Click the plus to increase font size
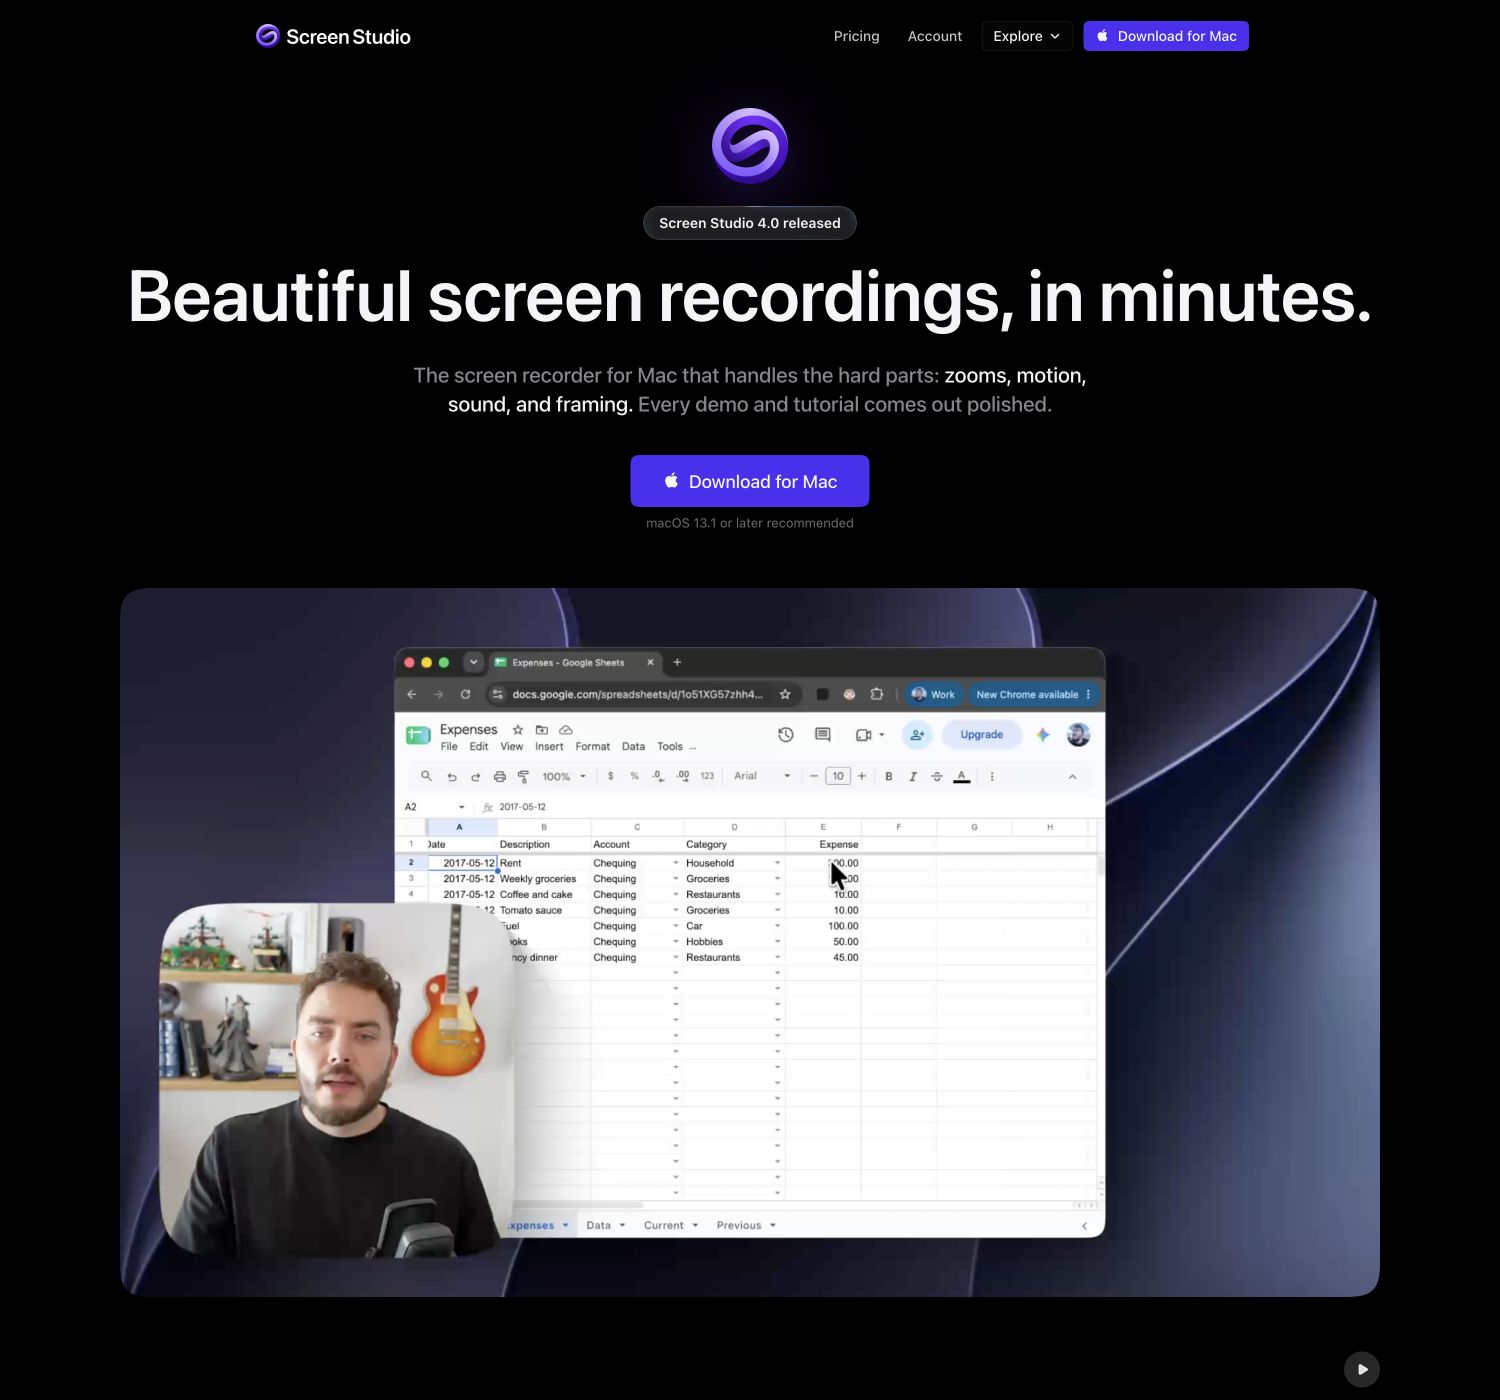This screenshot has width=1500, height=1400. (x=862, y=776)
